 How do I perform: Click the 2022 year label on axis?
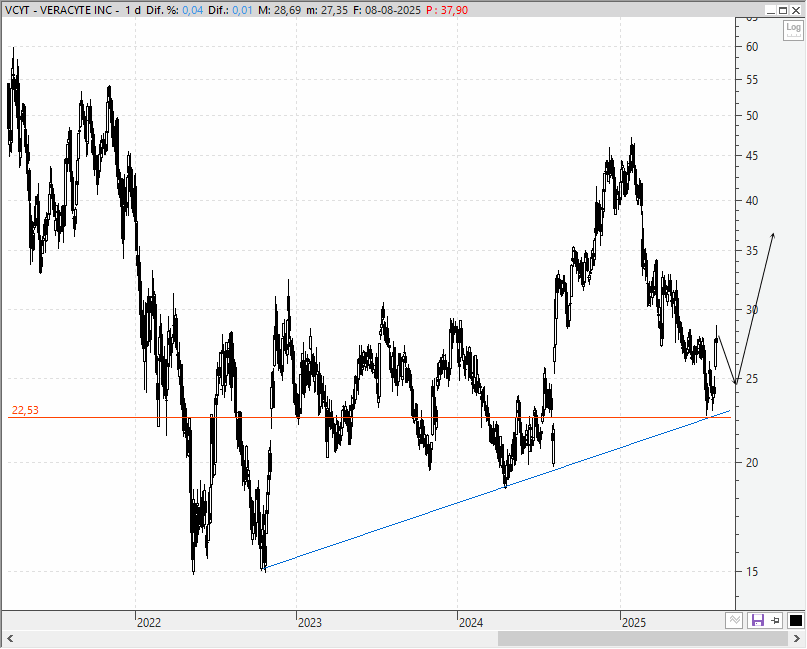point(149,623)
